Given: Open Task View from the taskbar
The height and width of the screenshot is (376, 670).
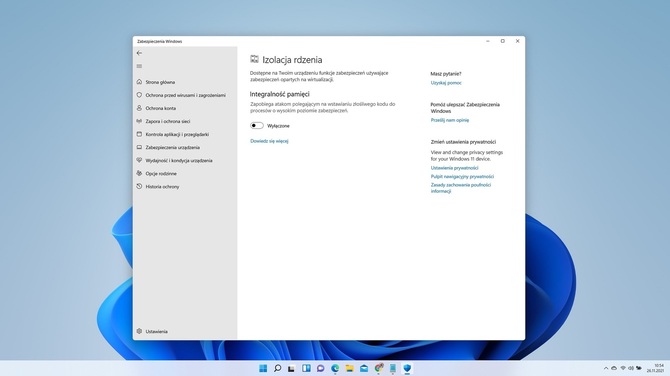Looking at the screenshot, I should click(x=291, y=368).
